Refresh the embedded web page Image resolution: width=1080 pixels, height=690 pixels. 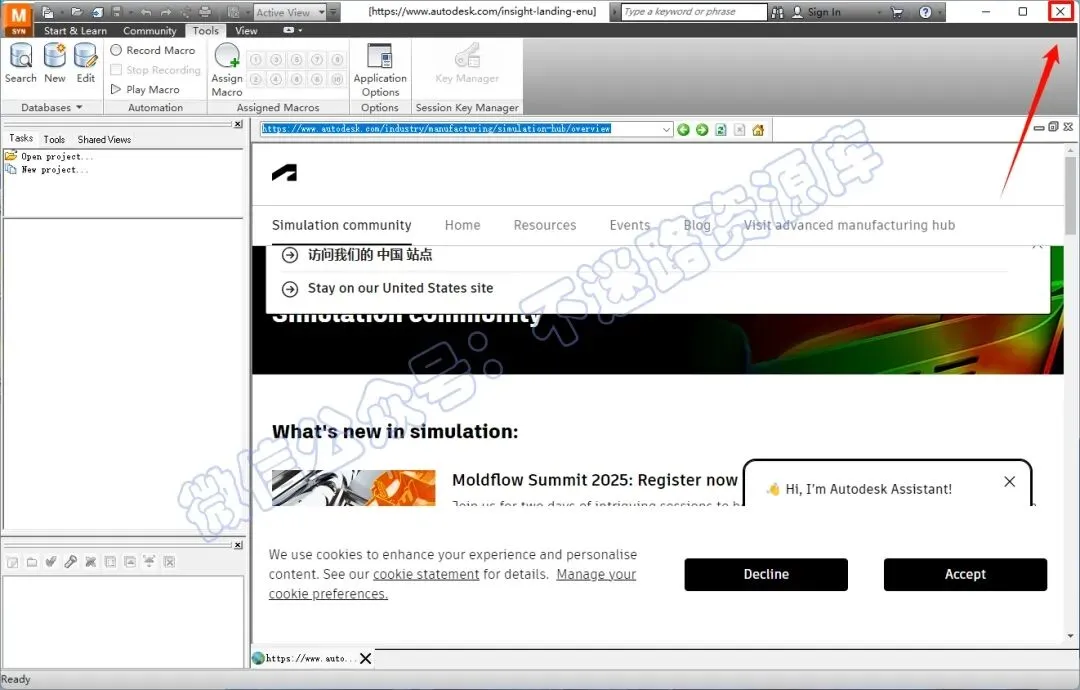(720, 129)
